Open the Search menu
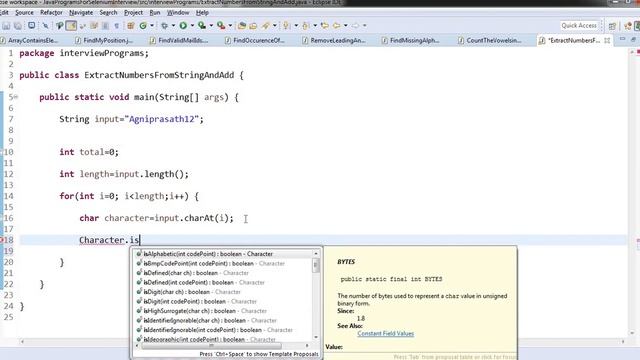This screenshot has height=360, width=640. [108, 13]
